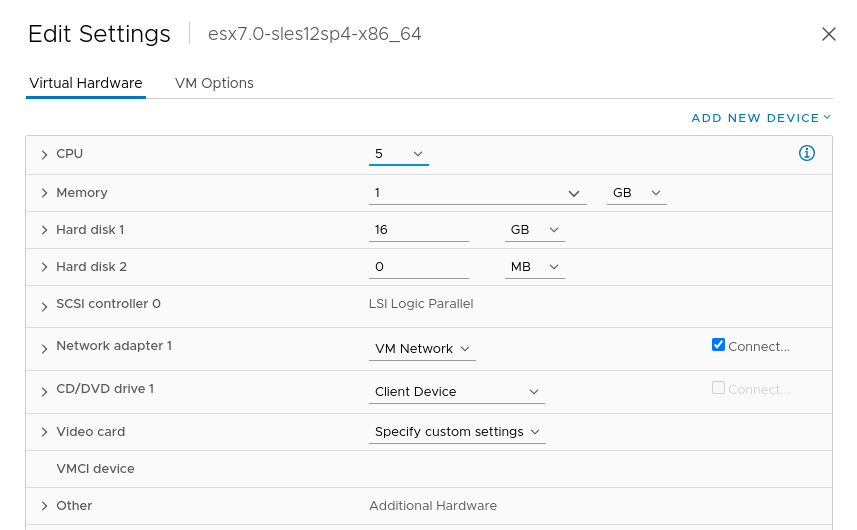Image resolution: width=857 pixels, height=530 pixels.
Task: Uncheck Network adapter 1 Connect checkbox
Action: pos(718,345)
